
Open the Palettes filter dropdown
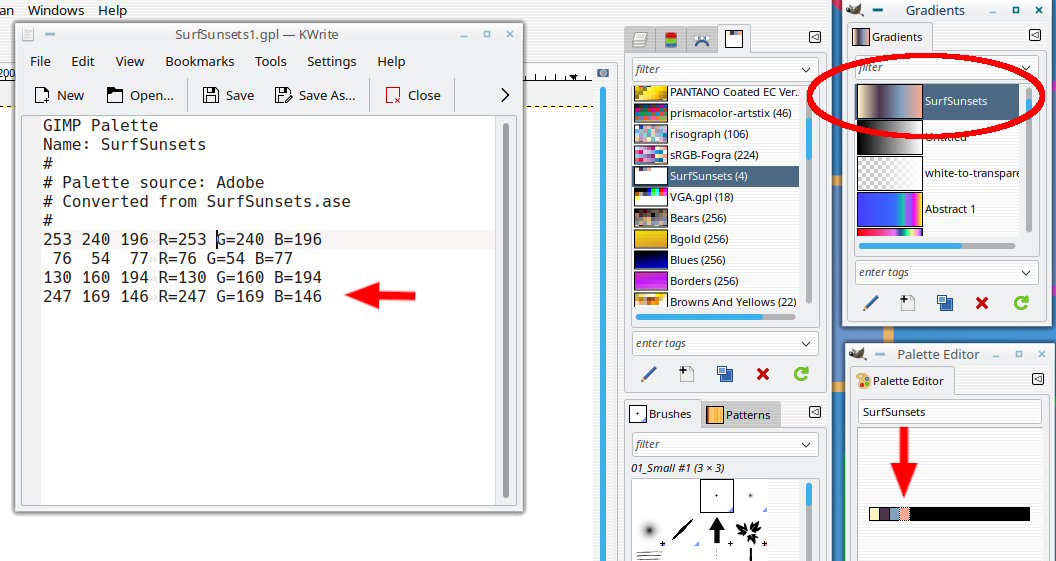click(806, 69)
